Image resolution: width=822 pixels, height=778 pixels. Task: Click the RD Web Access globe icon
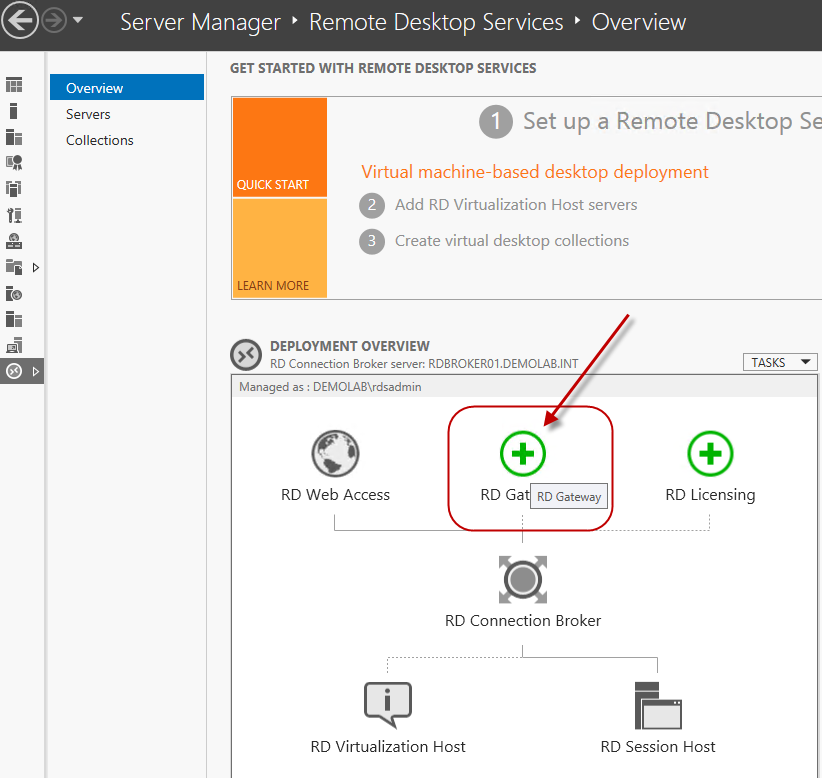click(335, 453)
